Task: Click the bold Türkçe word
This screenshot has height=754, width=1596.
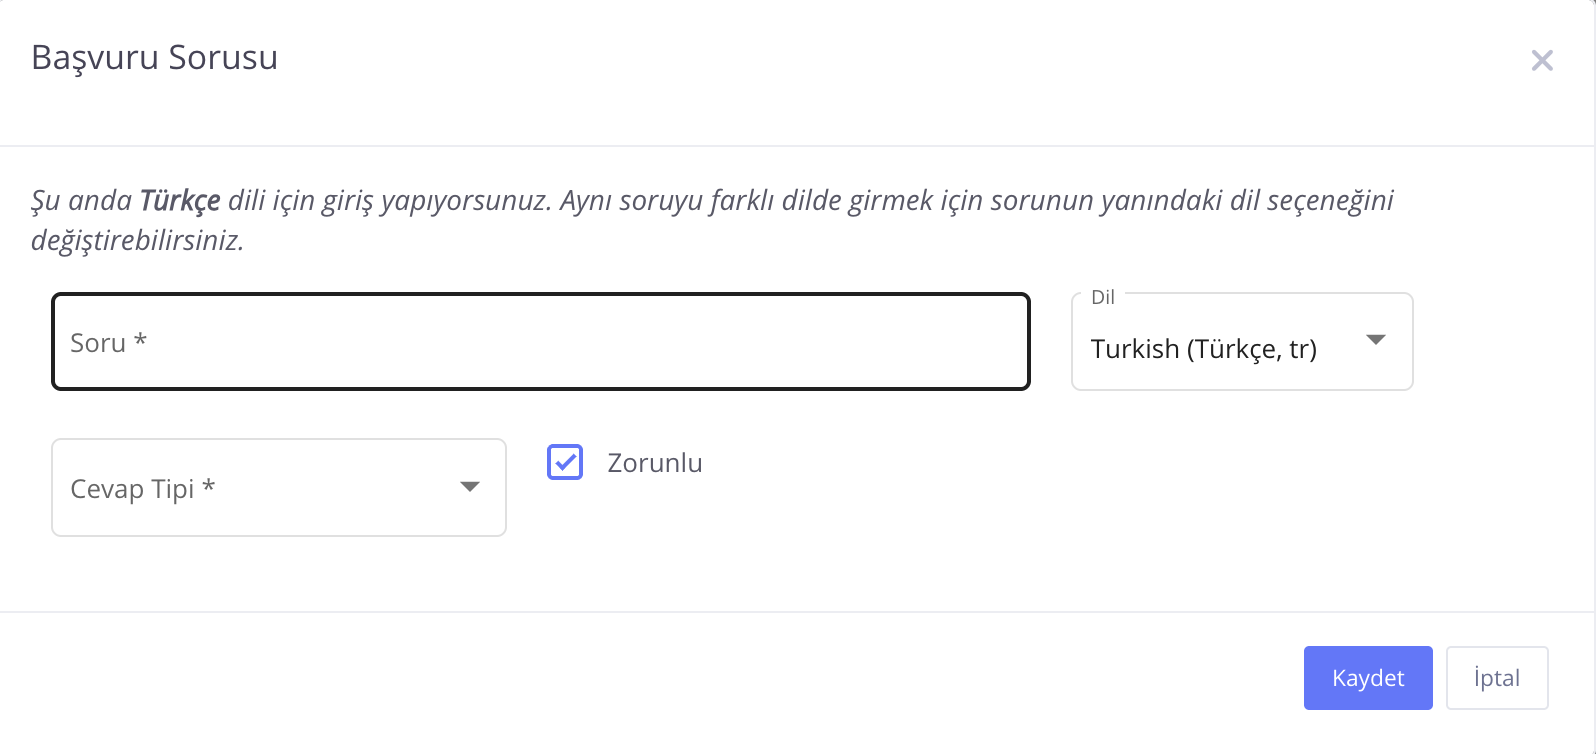Action: (180, 201)
